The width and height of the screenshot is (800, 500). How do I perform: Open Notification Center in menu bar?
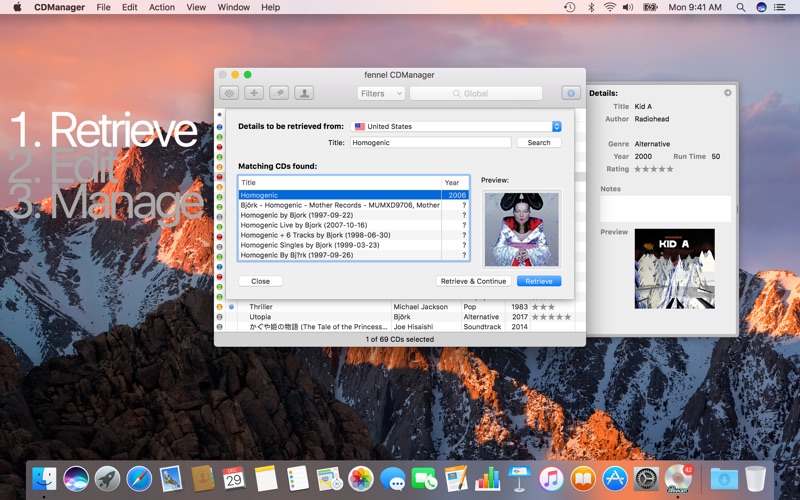pyautogui.click(x=779, y=7)
